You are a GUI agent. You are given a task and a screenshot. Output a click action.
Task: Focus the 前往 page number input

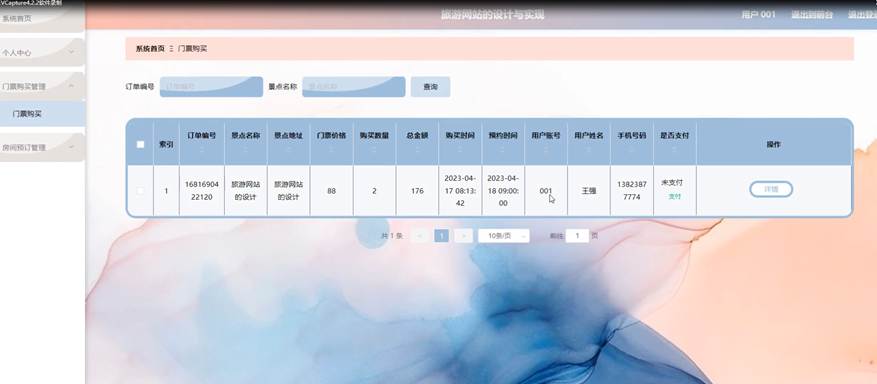tap(577, 236)
